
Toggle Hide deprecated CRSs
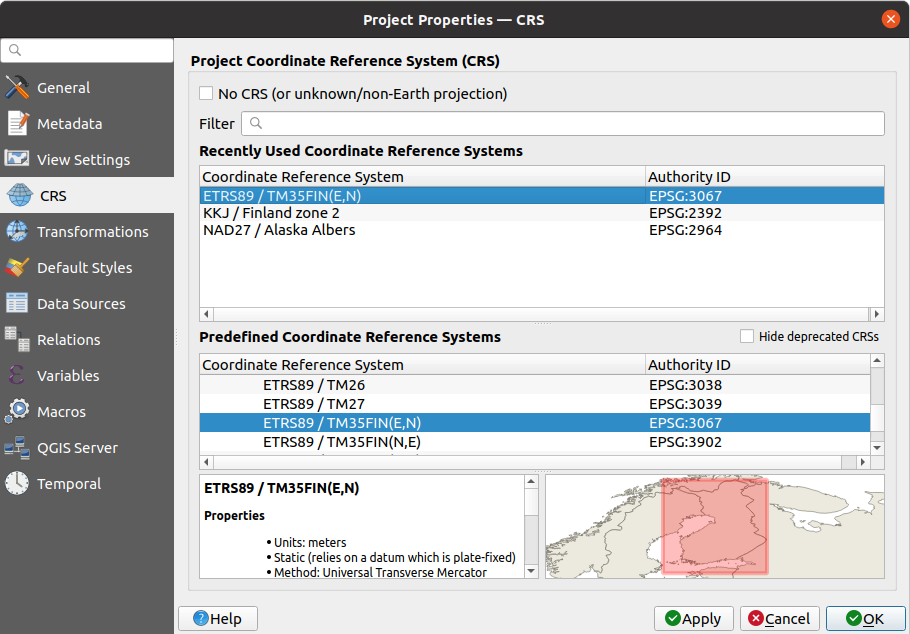pos(747,336)
